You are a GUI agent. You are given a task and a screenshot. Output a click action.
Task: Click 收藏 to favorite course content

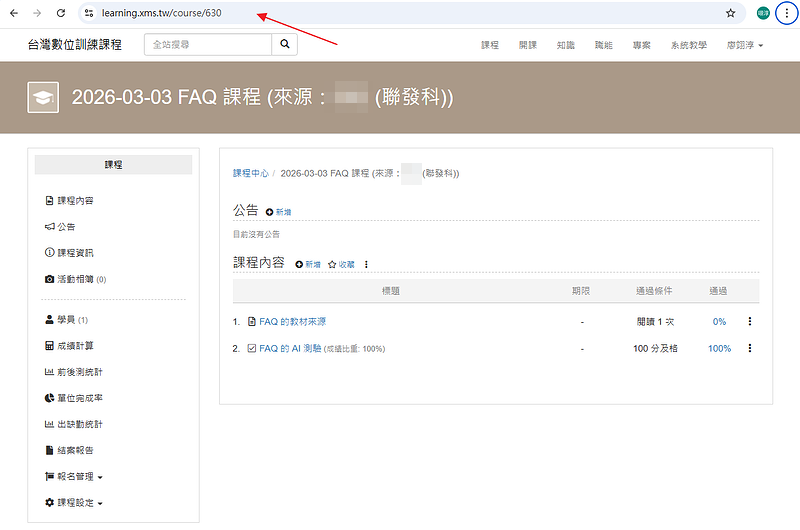click(341, 264)
